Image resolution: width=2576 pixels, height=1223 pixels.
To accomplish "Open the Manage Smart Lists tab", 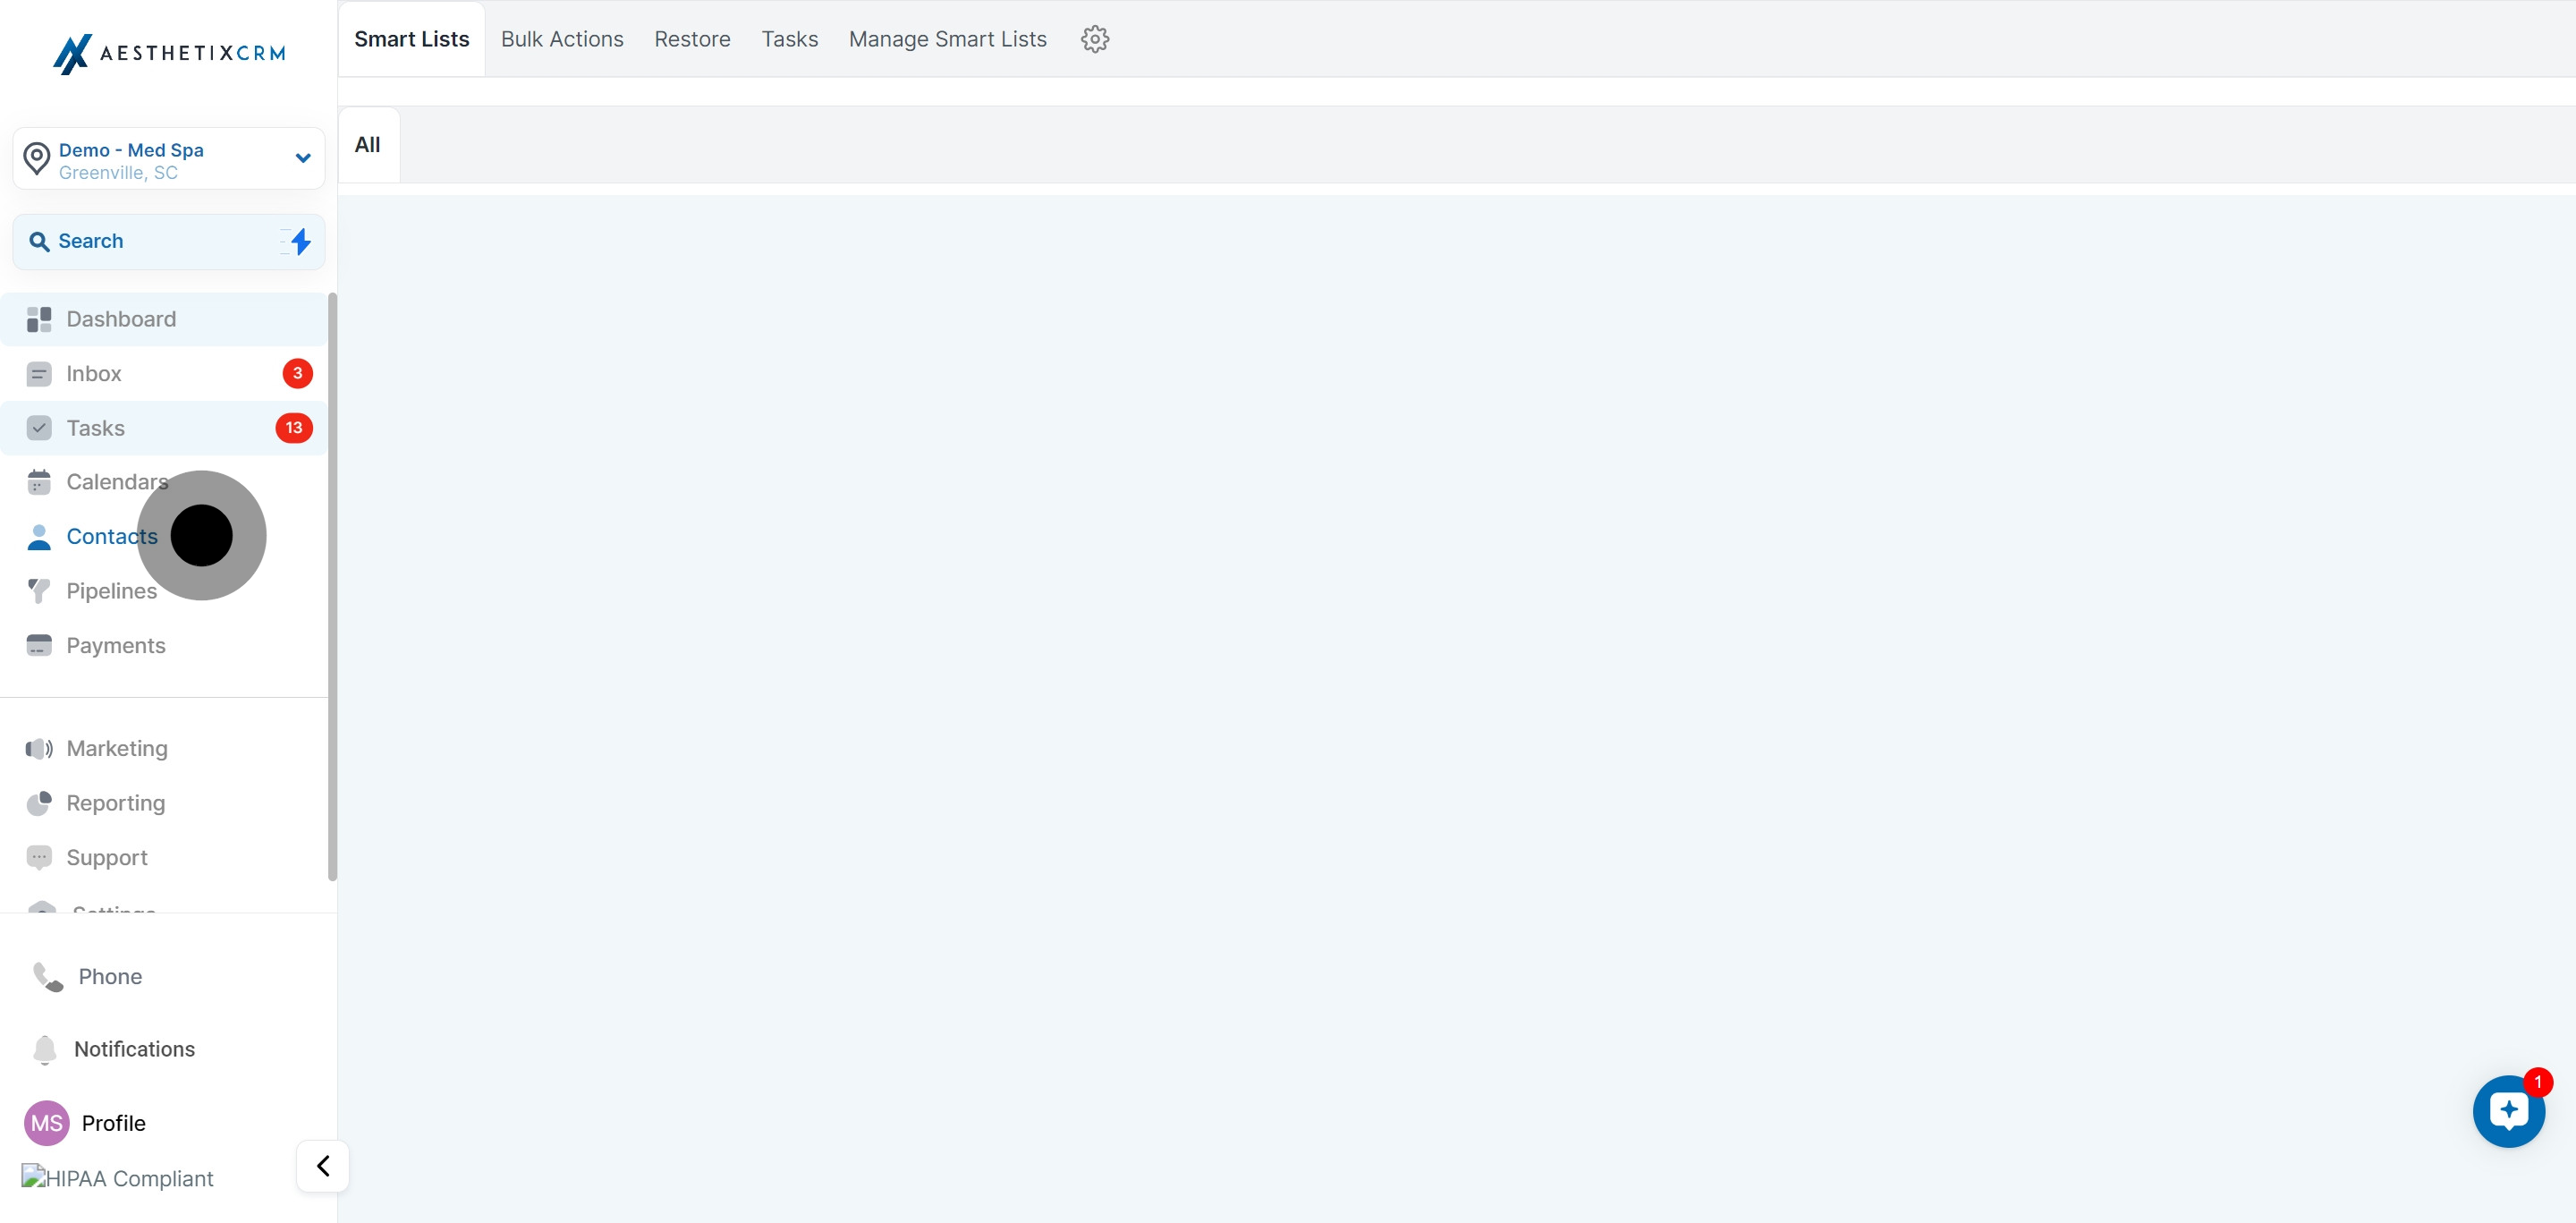I will click(x=947, y=39).
